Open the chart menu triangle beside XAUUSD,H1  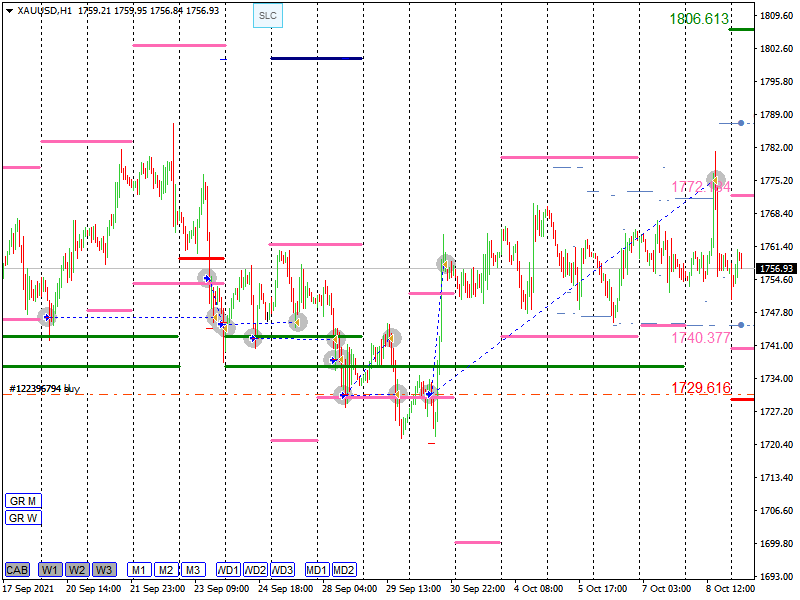point(9,11)
